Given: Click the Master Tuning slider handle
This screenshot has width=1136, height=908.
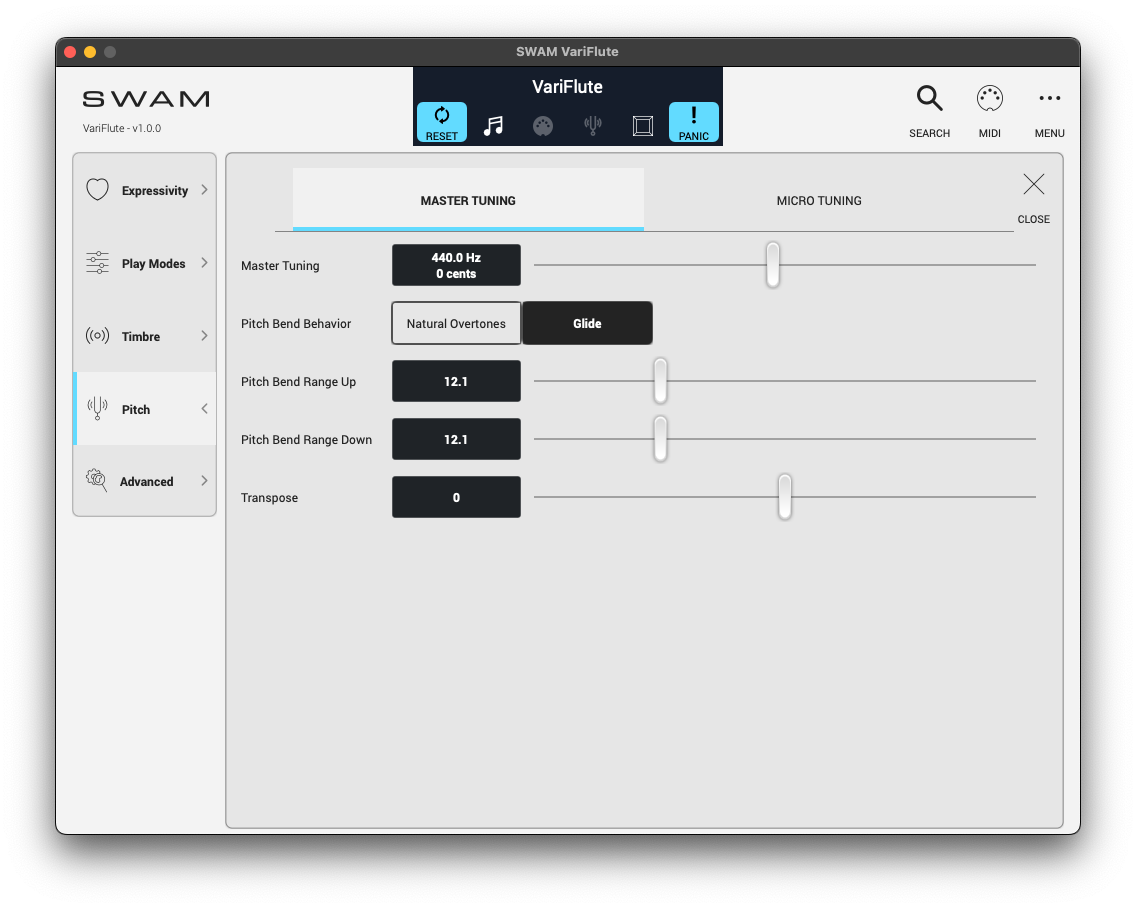Looking at the screenshot, I should pyautogui.click(x=773, y=265).
